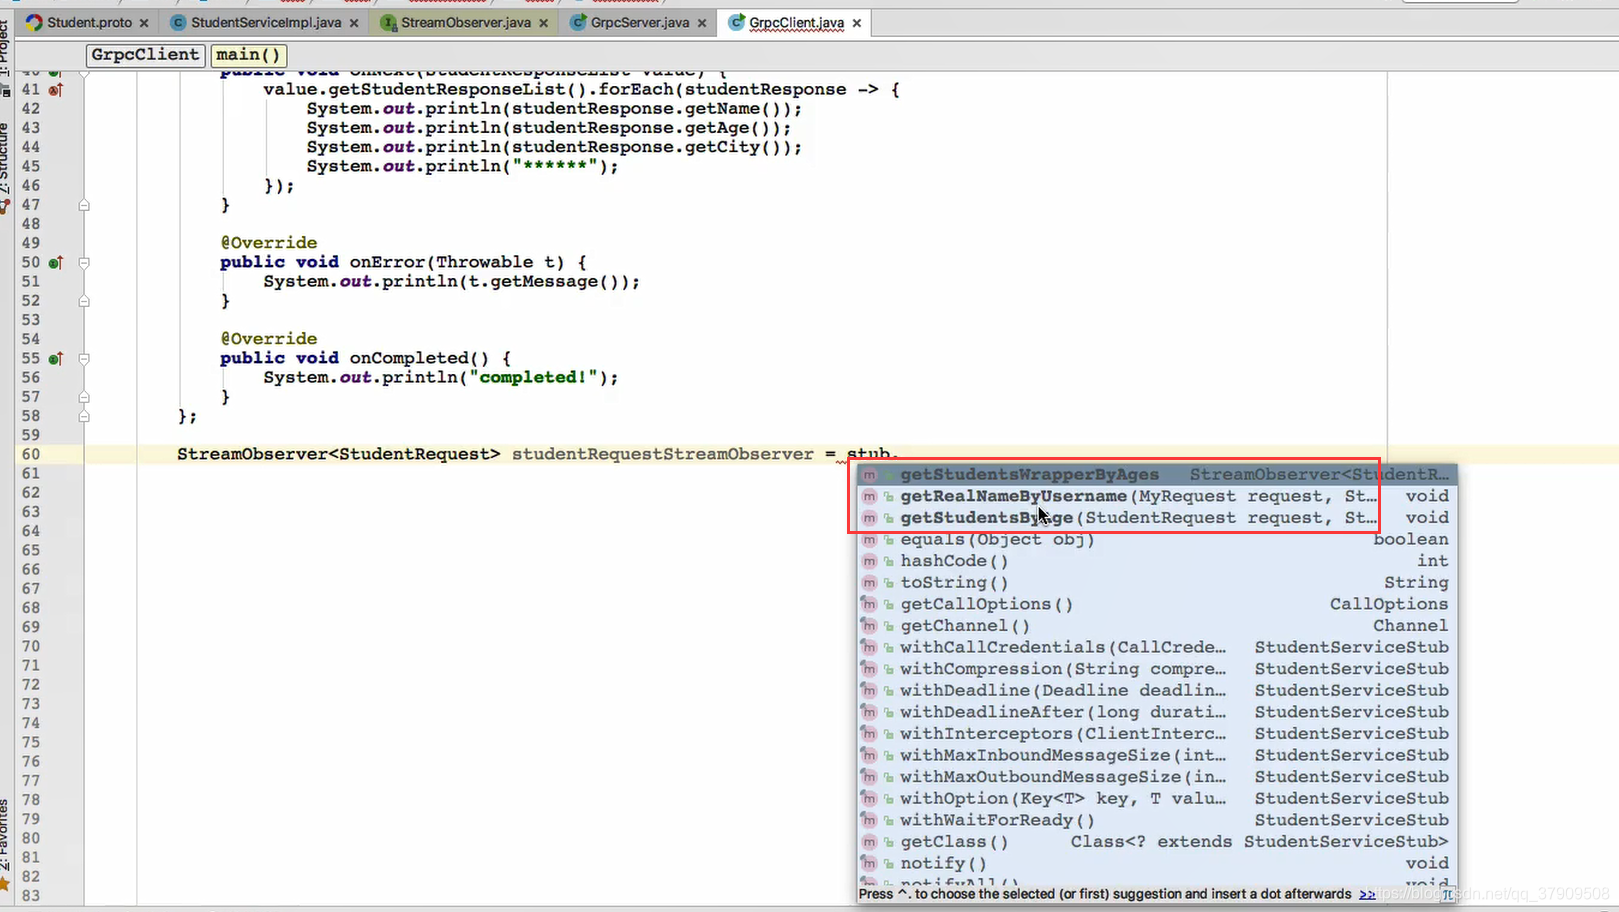Choose getChannel() suggestion
The height and width of the screenshot is (912, 1619).
[1156, 626]
